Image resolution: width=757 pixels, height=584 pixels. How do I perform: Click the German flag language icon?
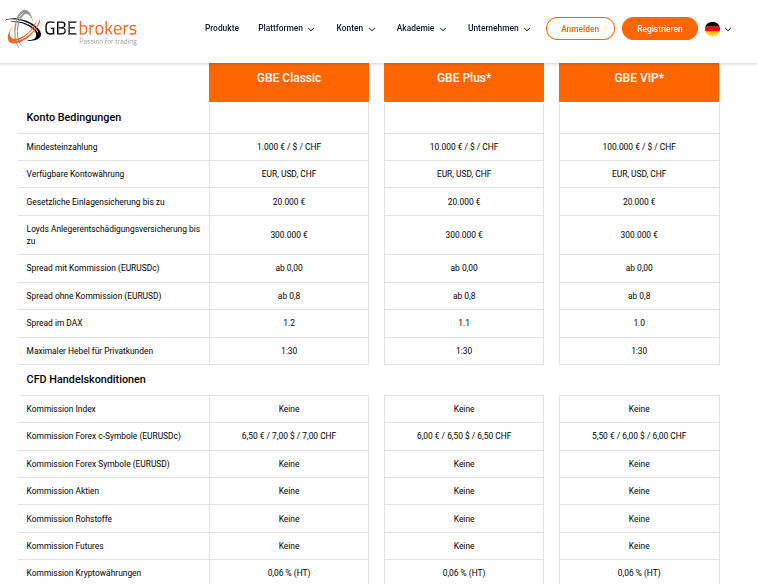pos(712,29)
